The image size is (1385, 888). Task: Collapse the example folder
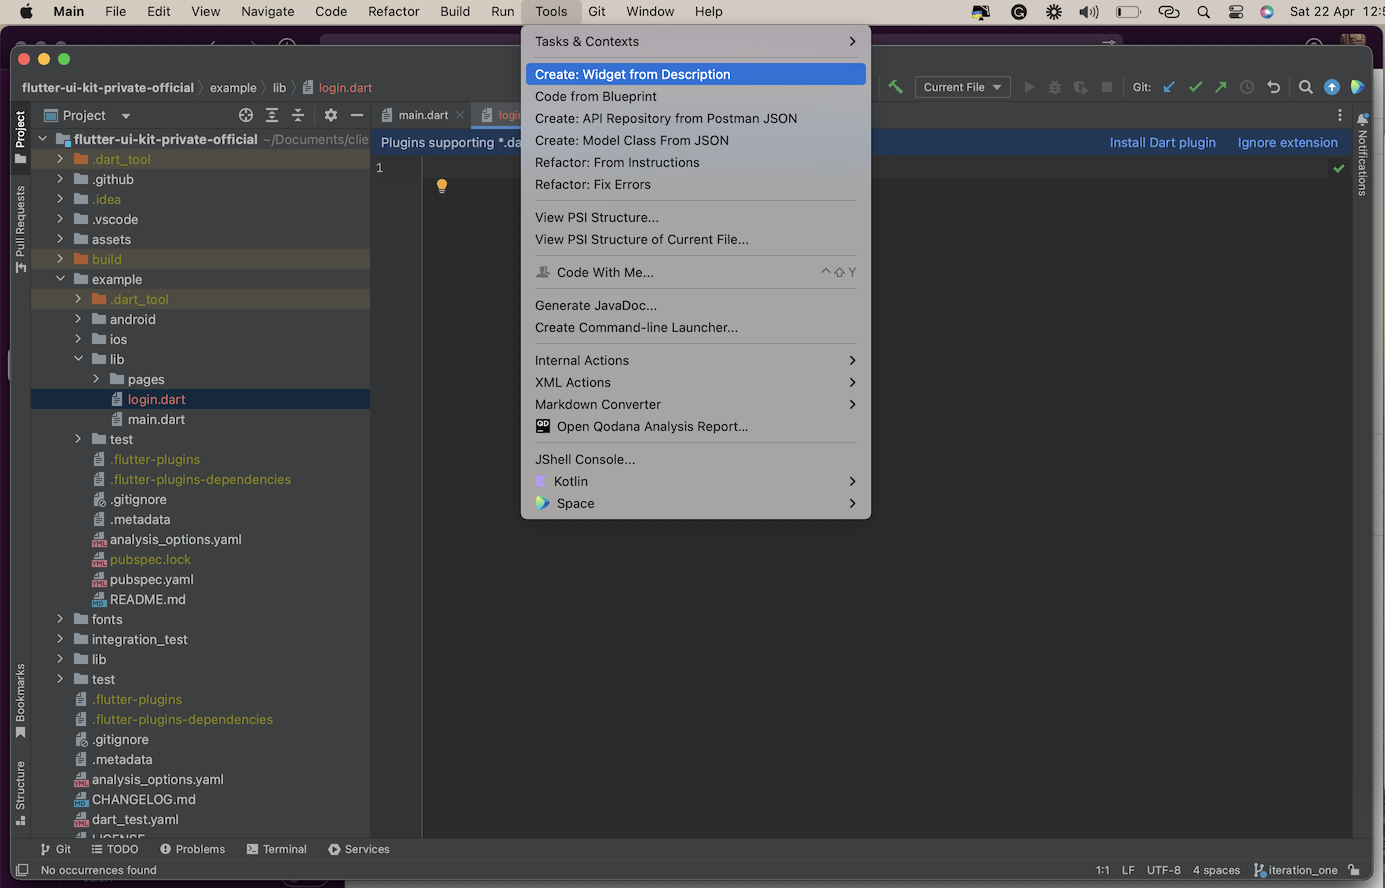61,279
